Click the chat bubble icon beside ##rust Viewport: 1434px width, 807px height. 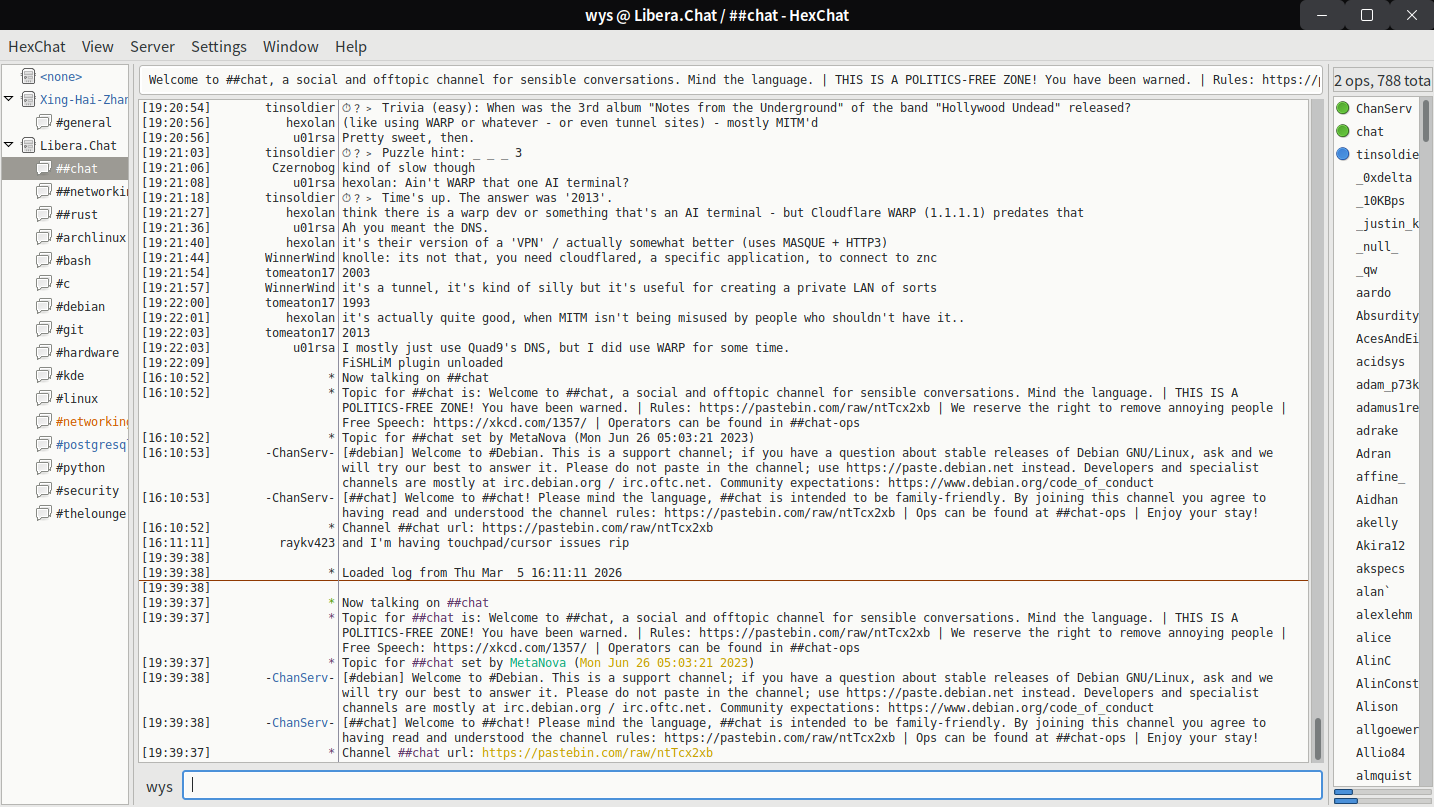(x=43, y=214)
